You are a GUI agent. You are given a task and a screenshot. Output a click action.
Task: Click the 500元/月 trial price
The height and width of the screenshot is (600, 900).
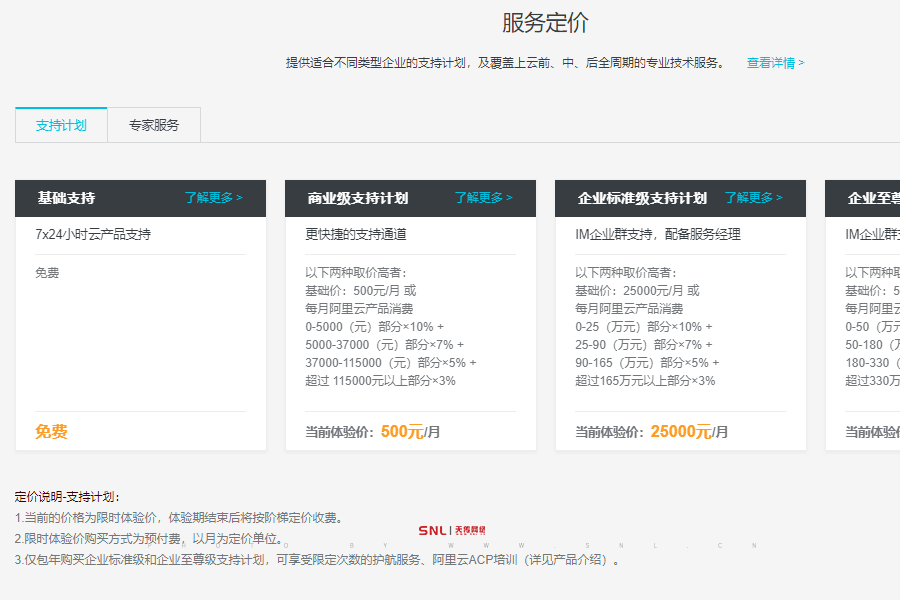click(410, 432)
